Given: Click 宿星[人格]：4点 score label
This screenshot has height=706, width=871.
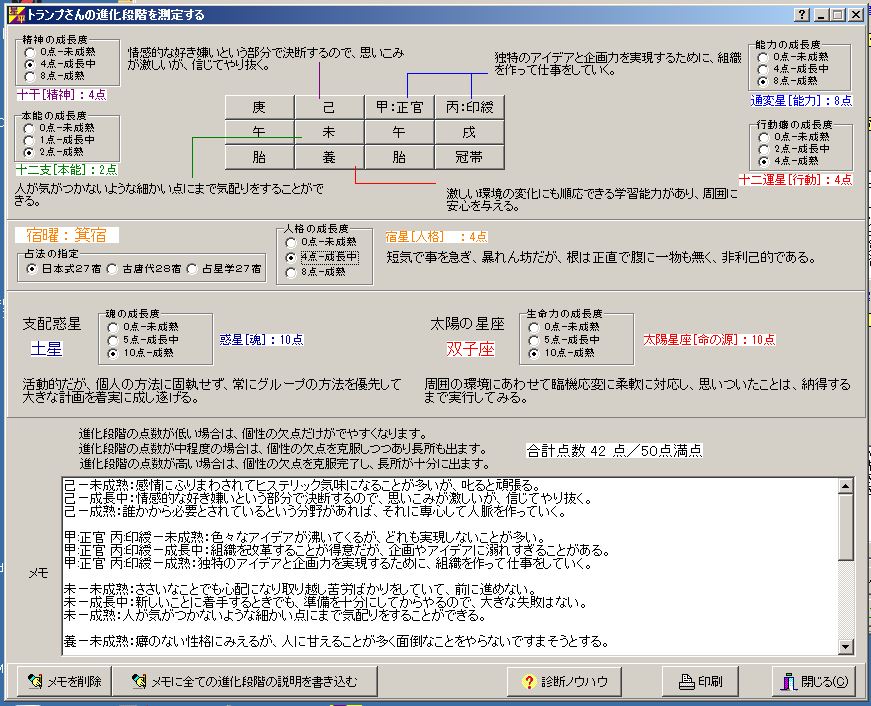Looking at the screenshot, I should click(437, 237).
